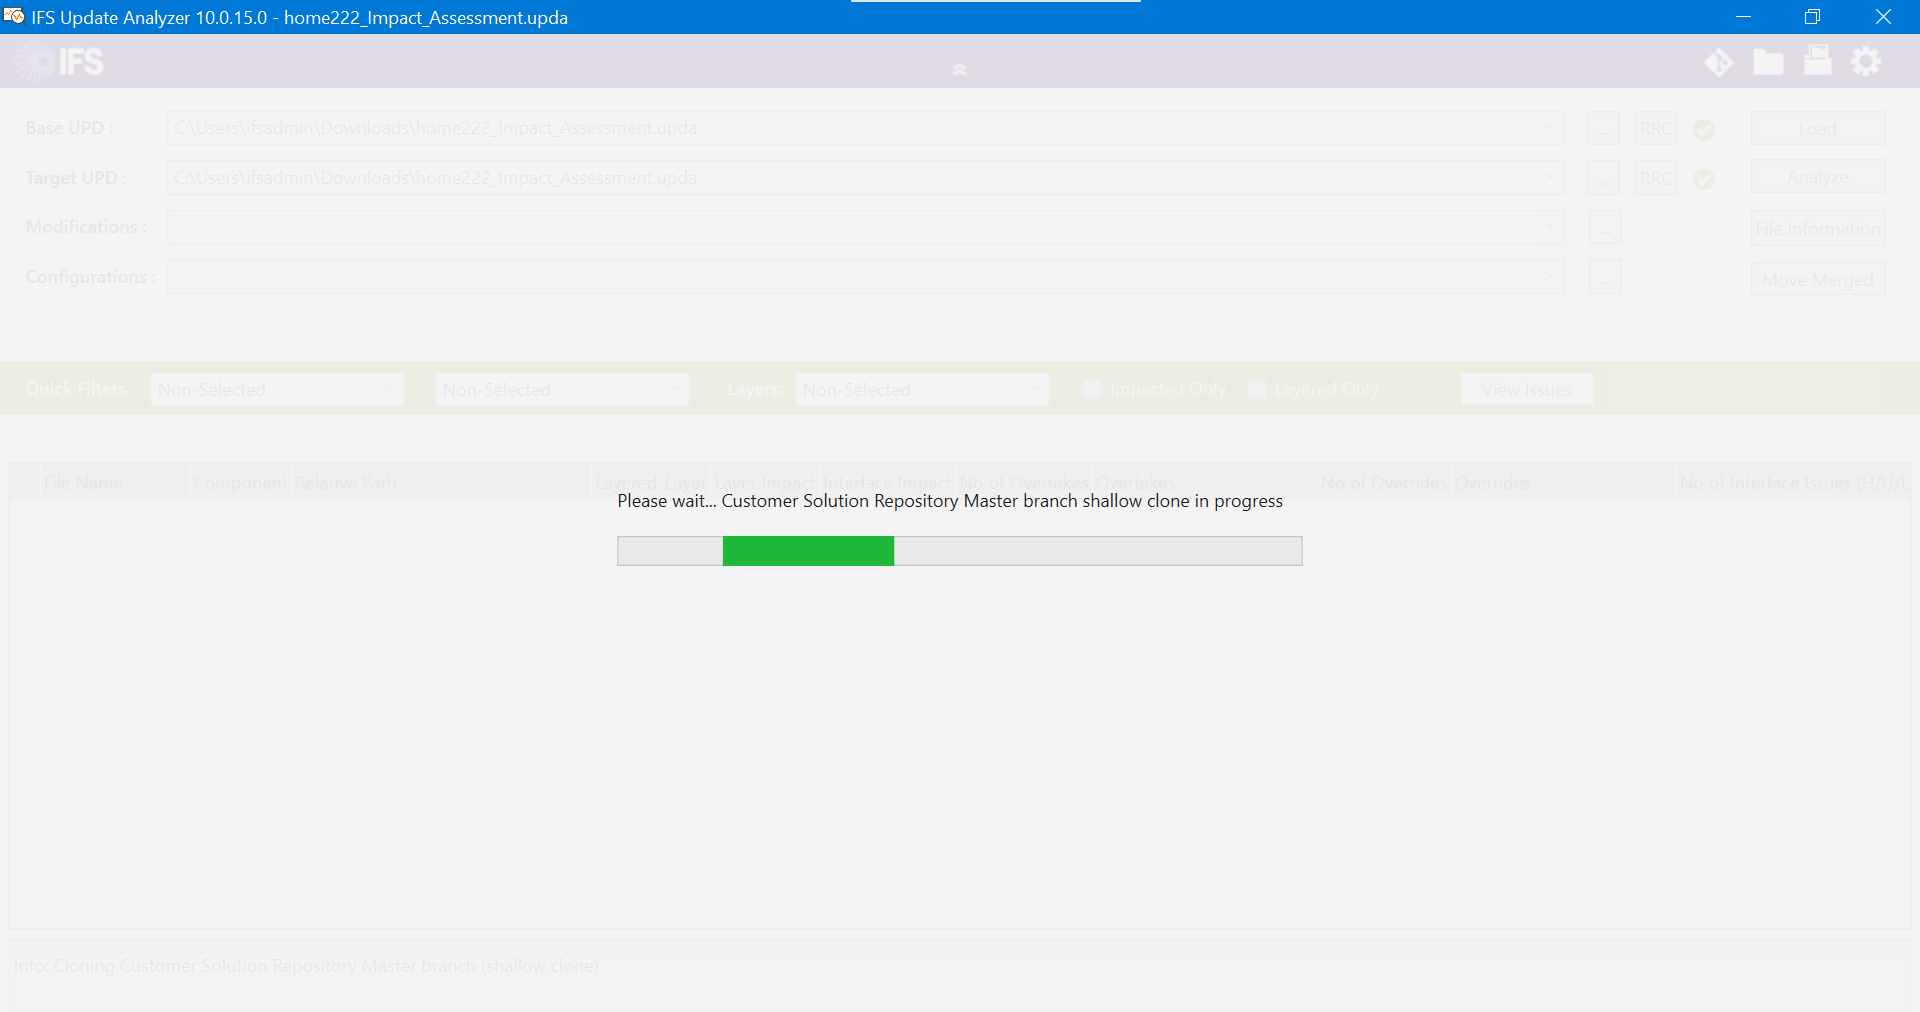Screen dimensions: 1920x1012
Task: Click the green check icon for Target UPD
Action: [1704, 179]
